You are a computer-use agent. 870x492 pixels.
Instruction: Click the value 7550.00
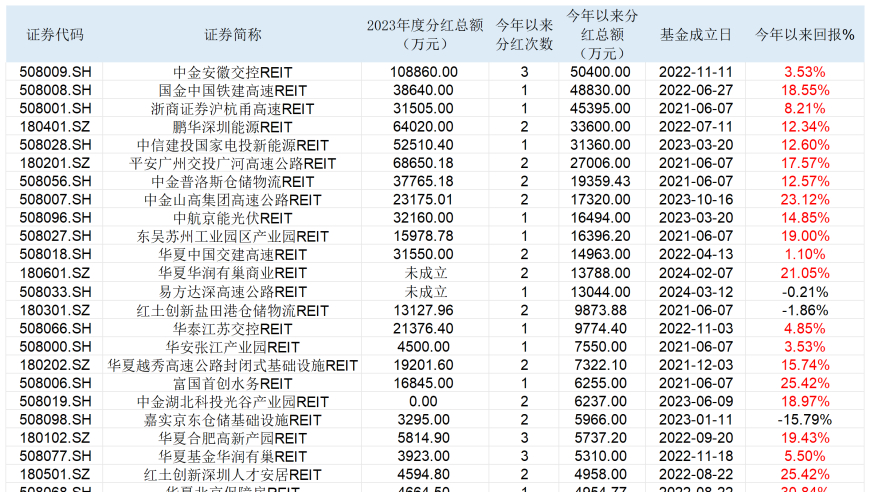pyautogui.click(x=600, y=347)
